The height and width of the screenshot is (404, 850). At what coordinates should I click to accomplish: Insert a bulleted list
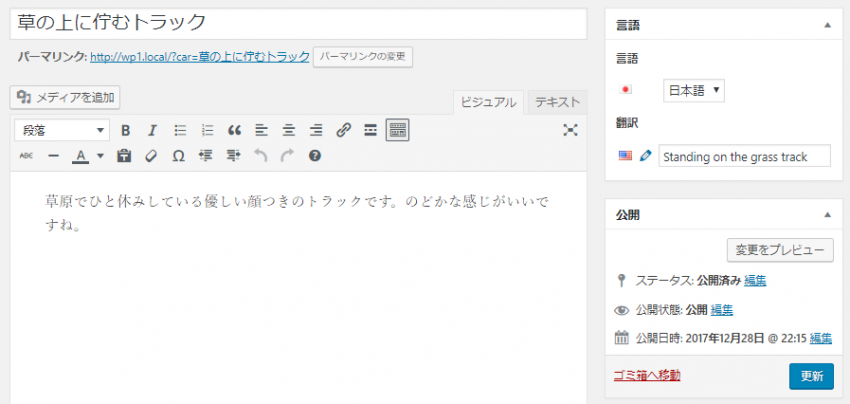pyautogui.click(x=180, y=130)
